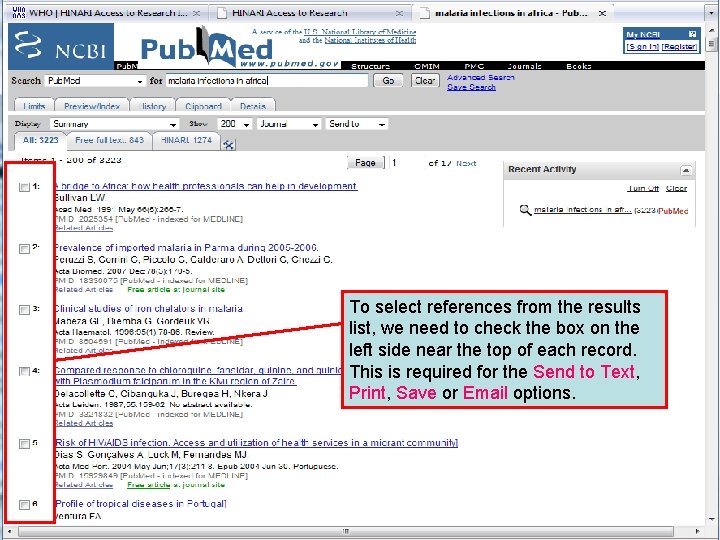The width and height of the screenshot is (720, 540).
Task: Click the horizontal scrollbar thumb
Action: [346, 531]
